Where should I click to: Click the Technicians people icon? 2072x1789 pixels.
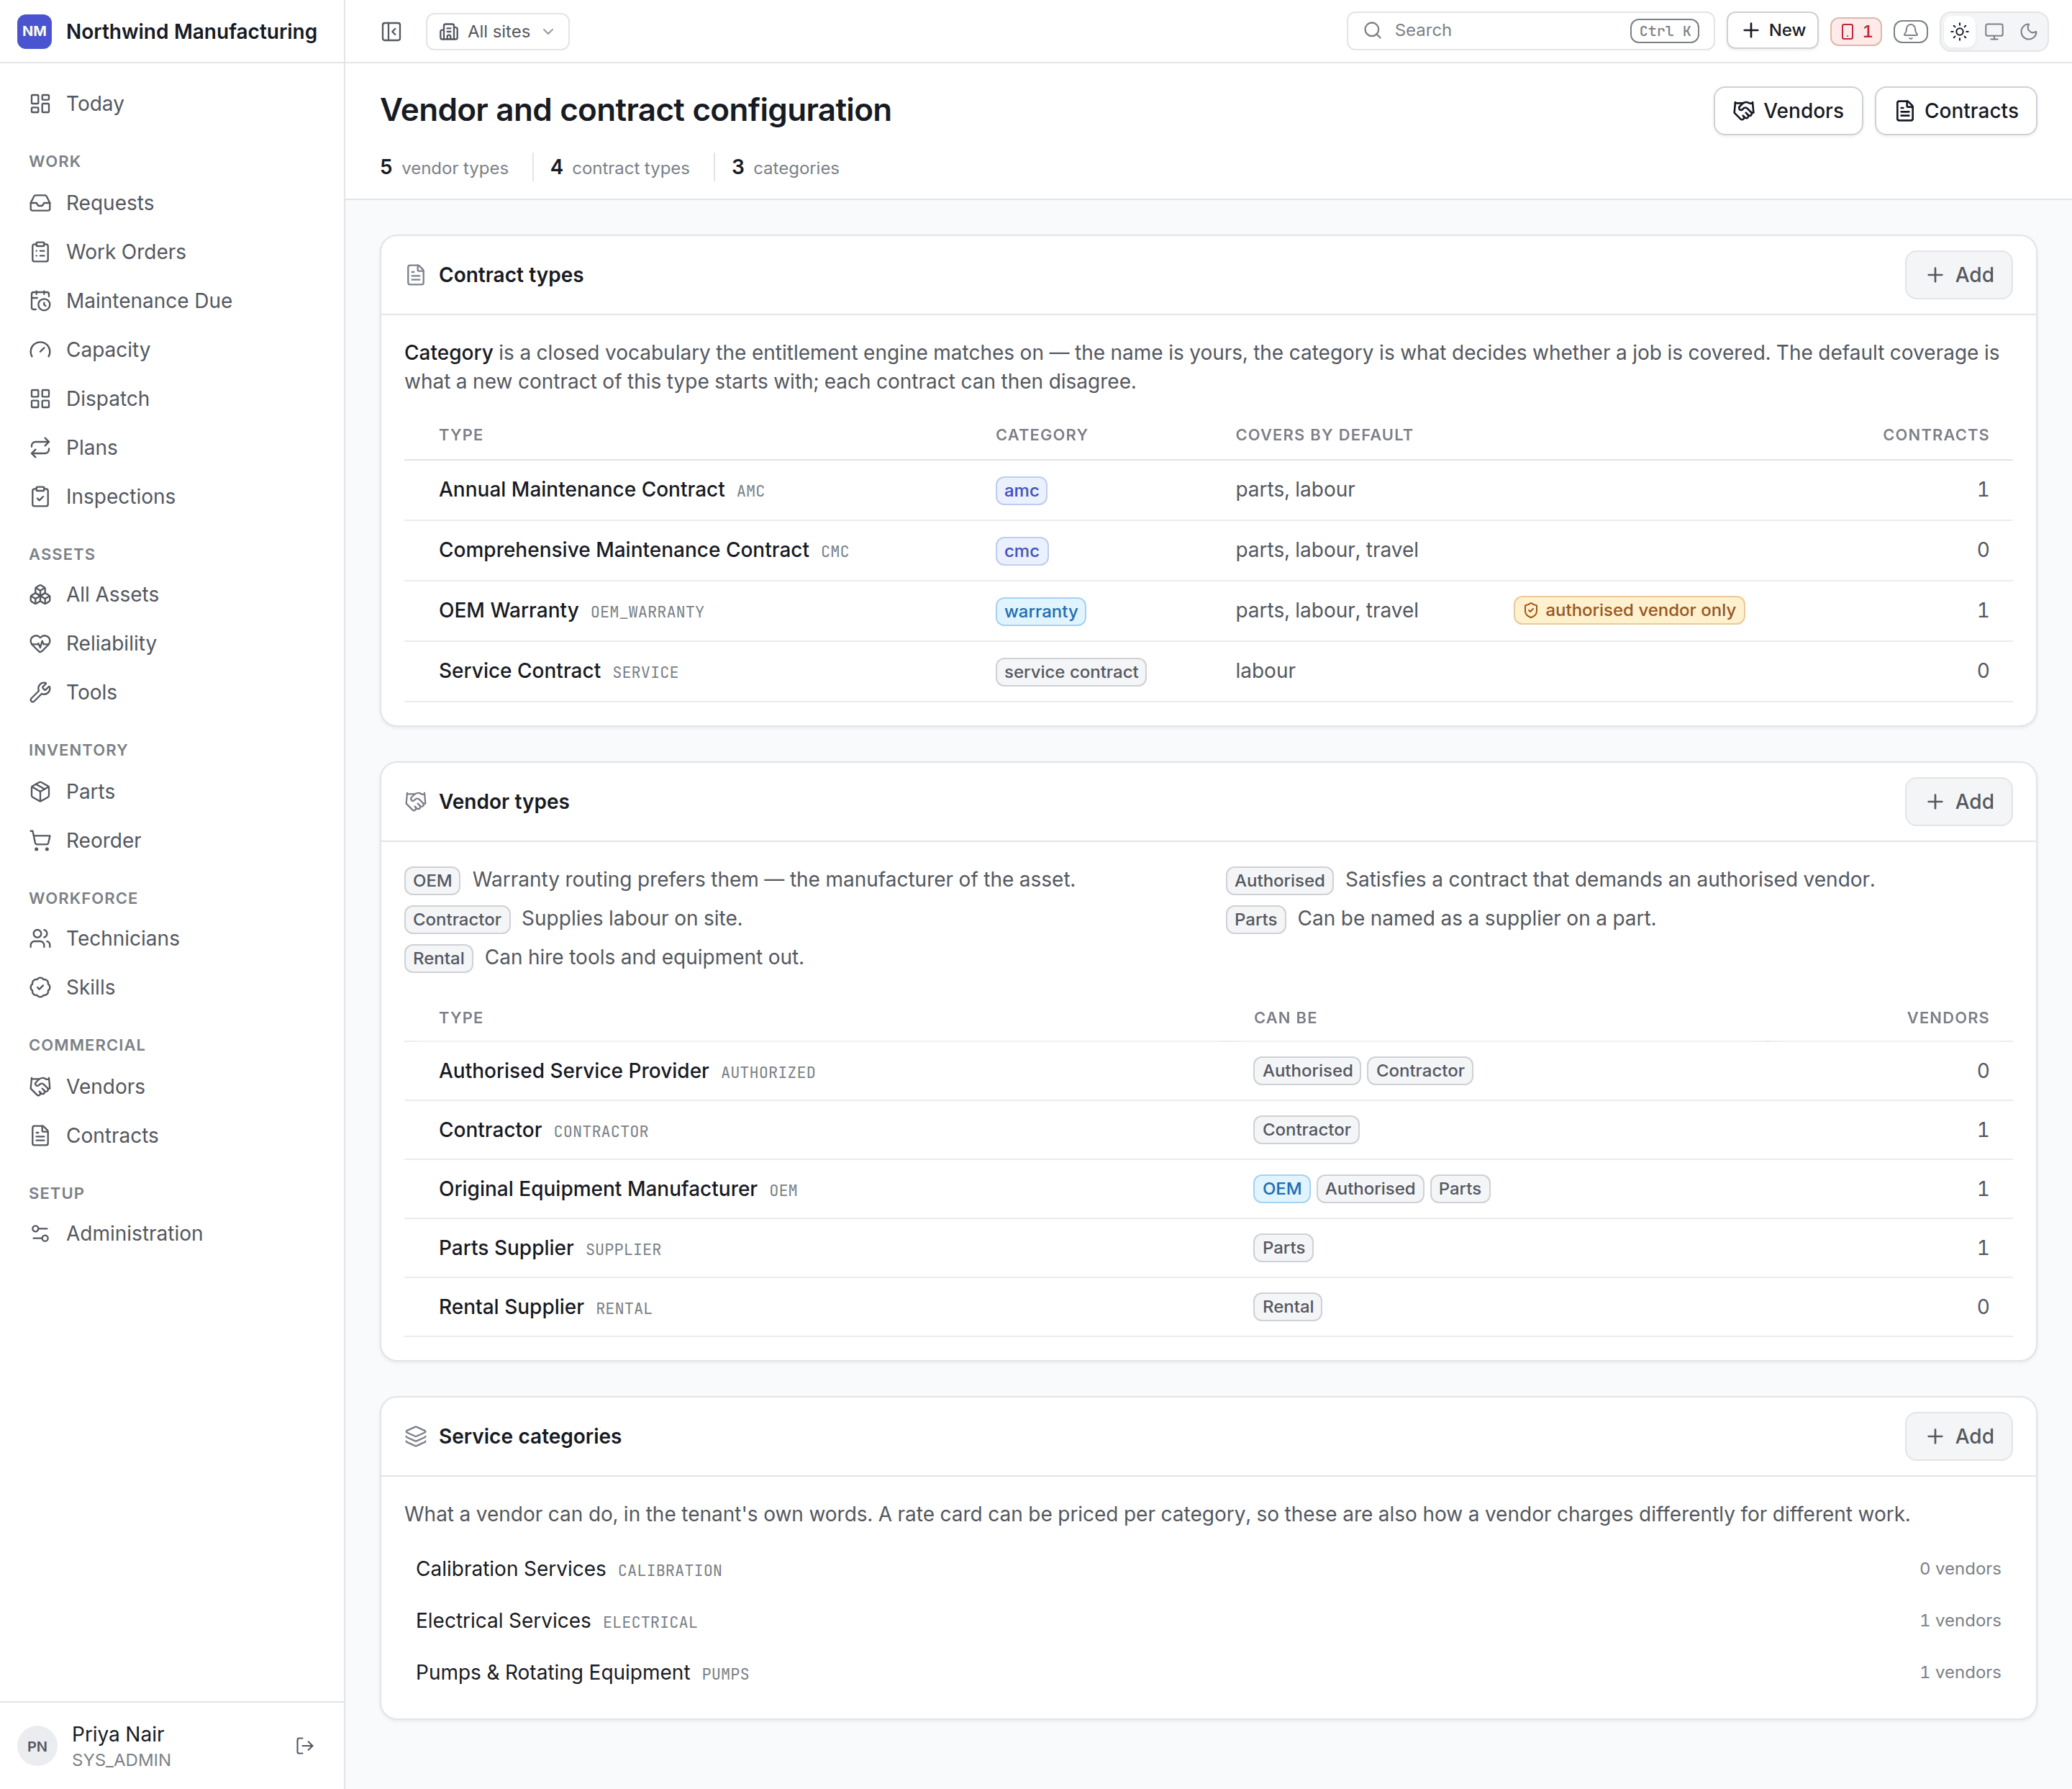(40, 939)
